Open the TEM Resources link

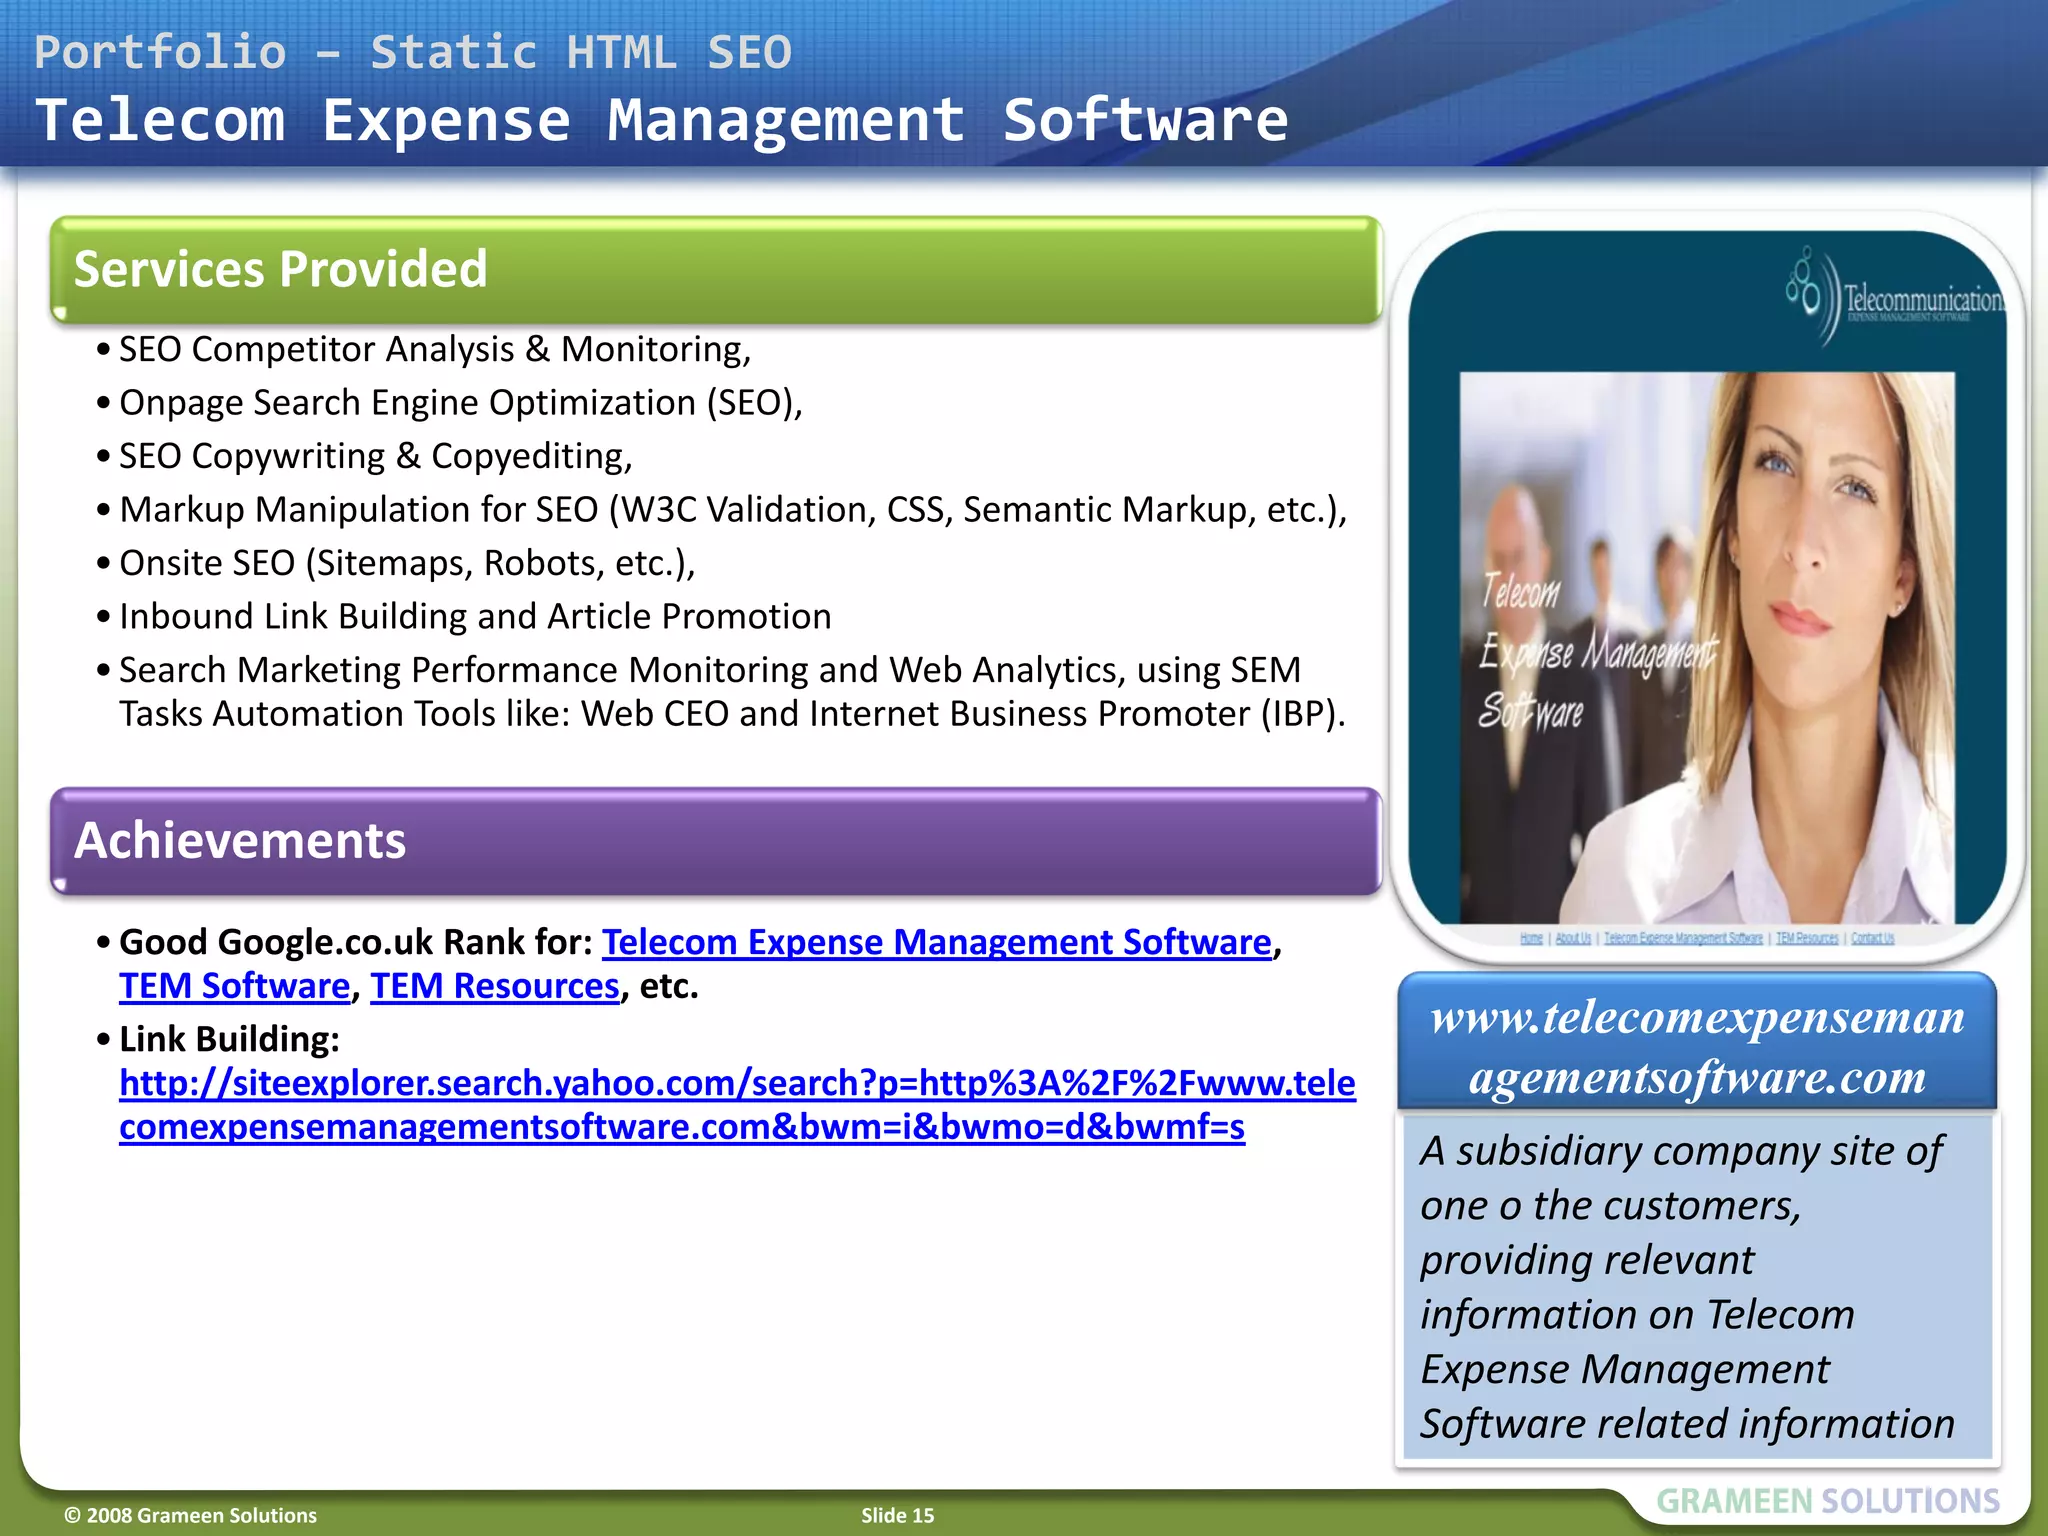point(495,986)
